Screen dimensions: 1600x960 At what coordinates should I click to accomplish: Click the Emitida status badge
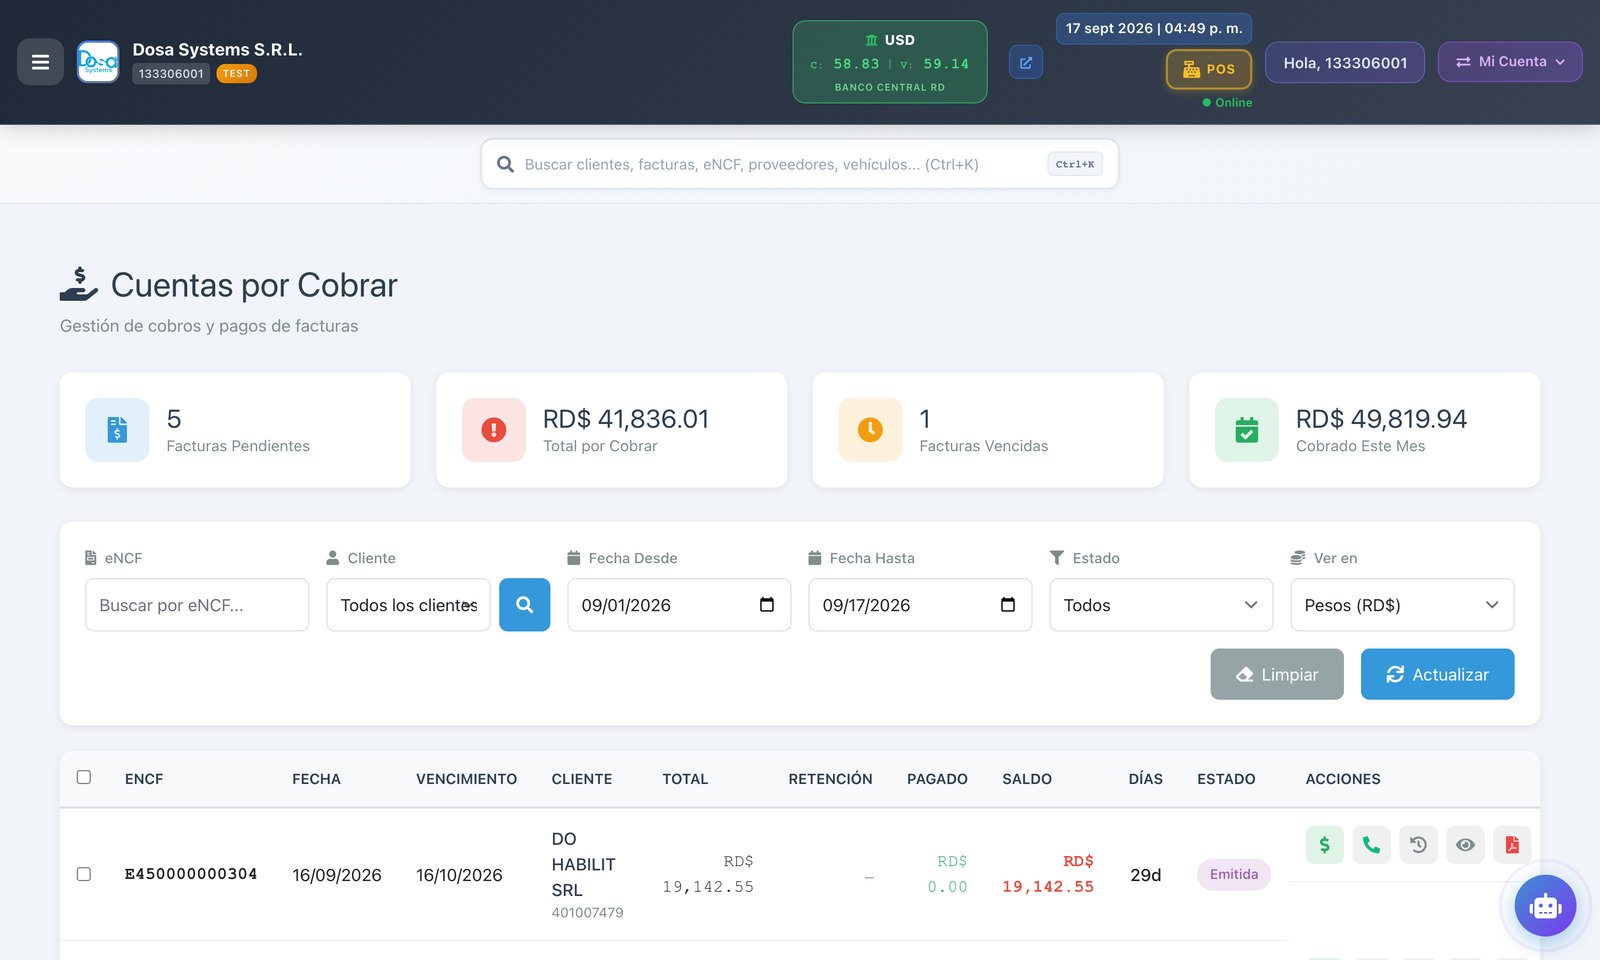[1234, 875]
